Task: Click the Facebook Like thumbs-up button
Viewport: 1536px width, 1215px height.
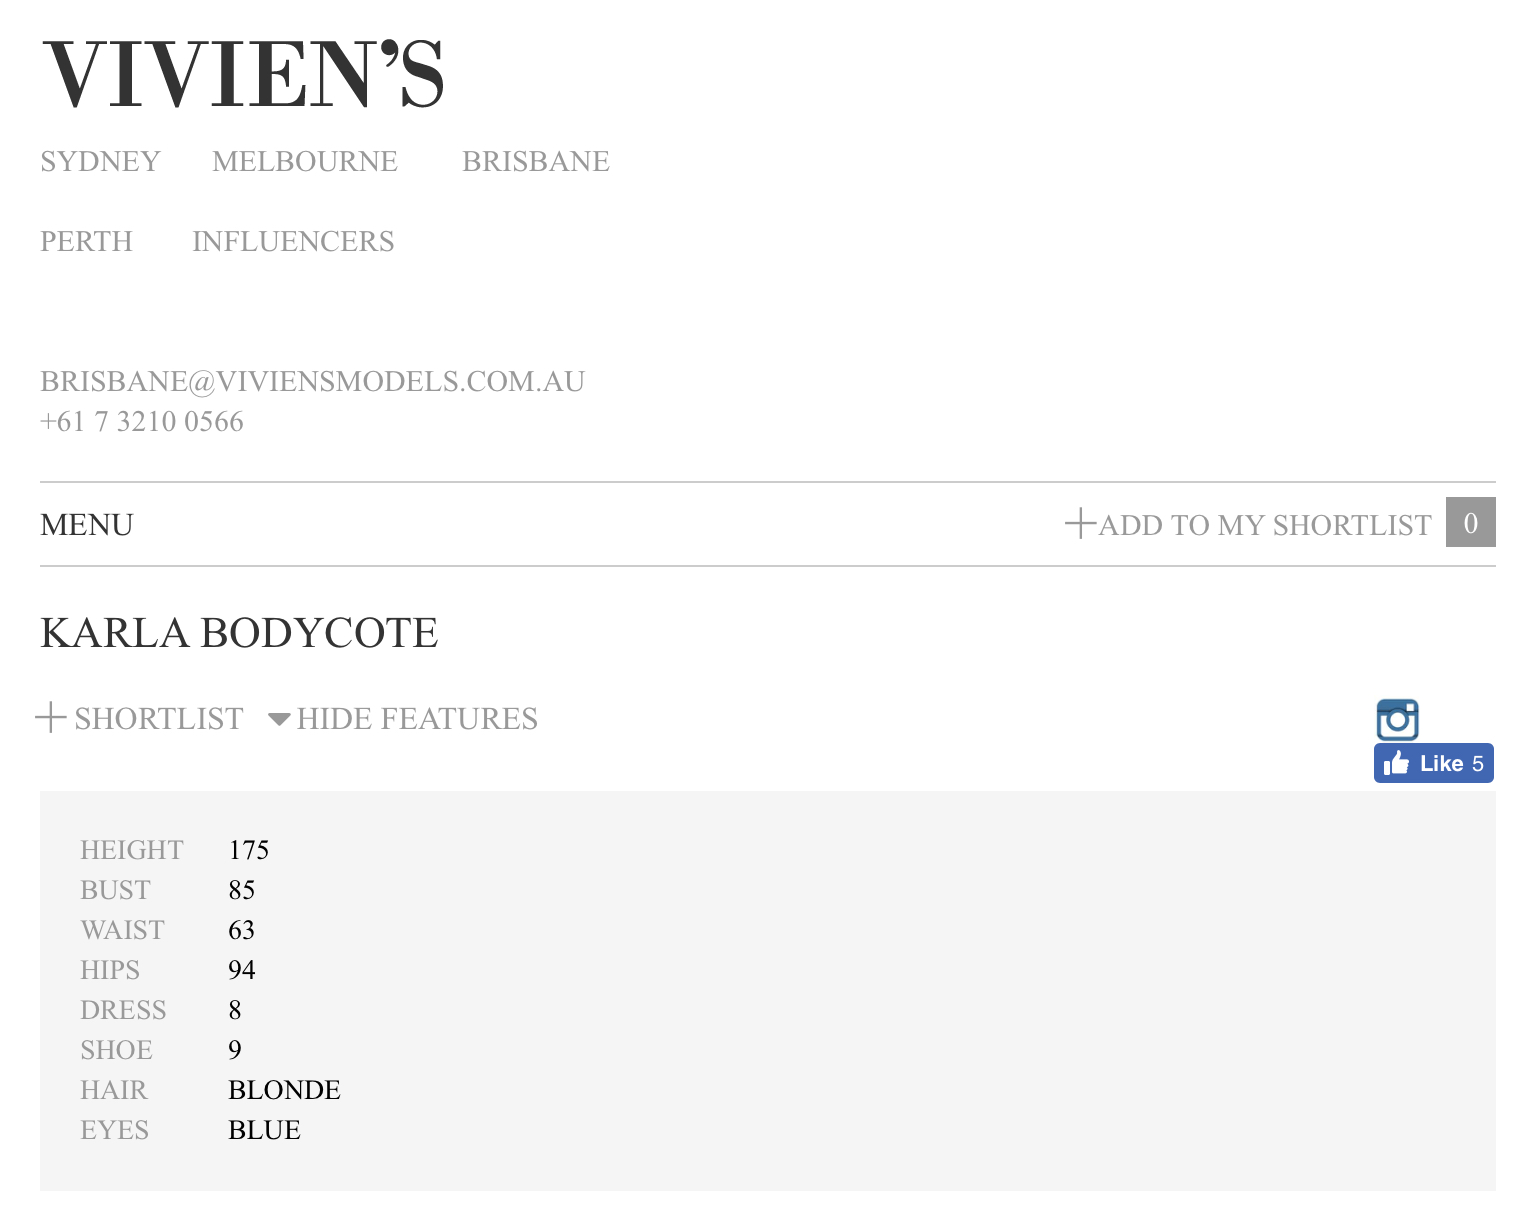Action: [x=1397, y=764]
